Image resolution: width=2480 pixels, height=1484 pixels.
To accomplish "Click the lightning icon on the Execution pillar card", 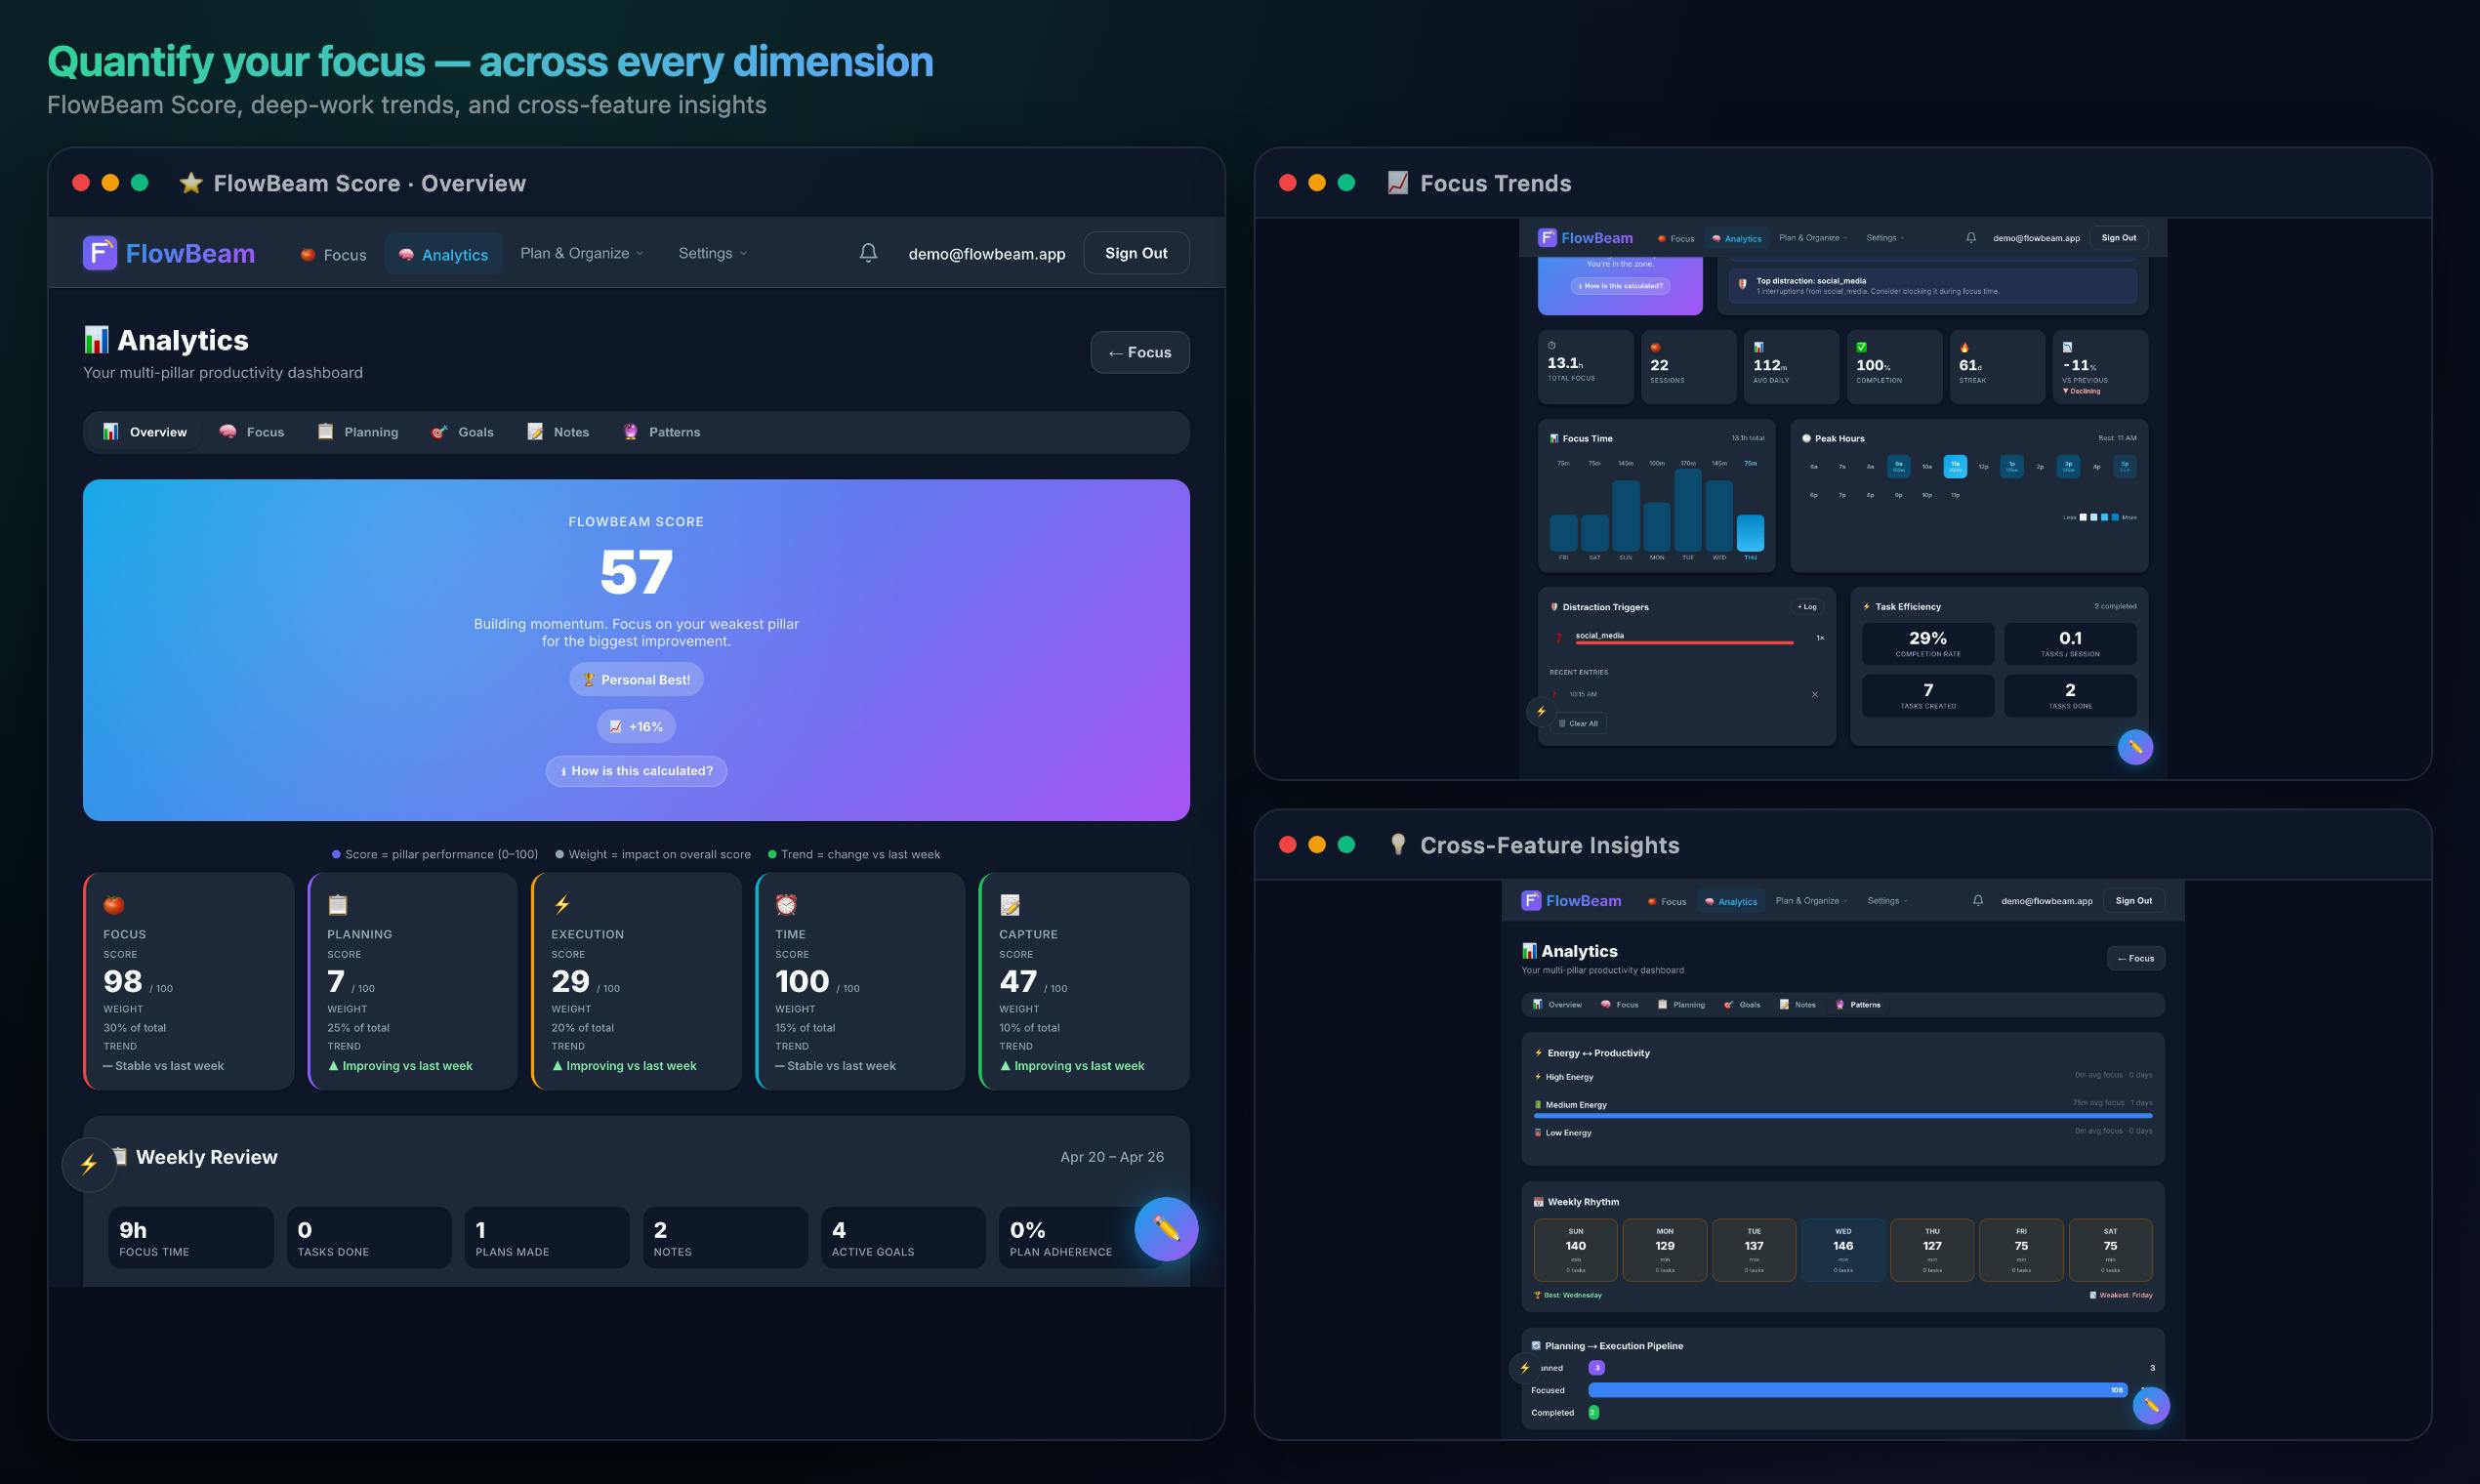I will click(x=562, y=905).
